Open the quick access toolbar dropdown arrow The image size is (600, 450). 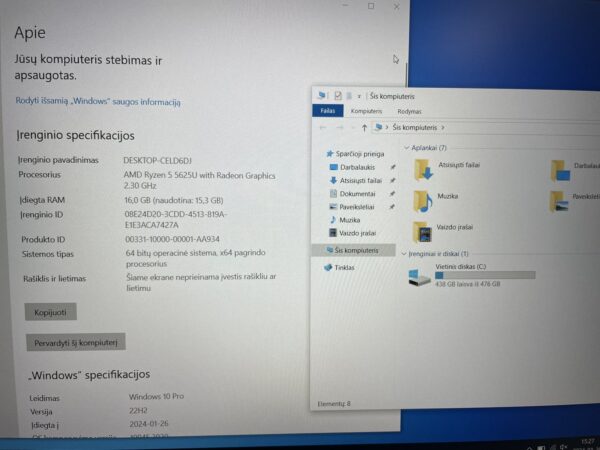point(359,96)
